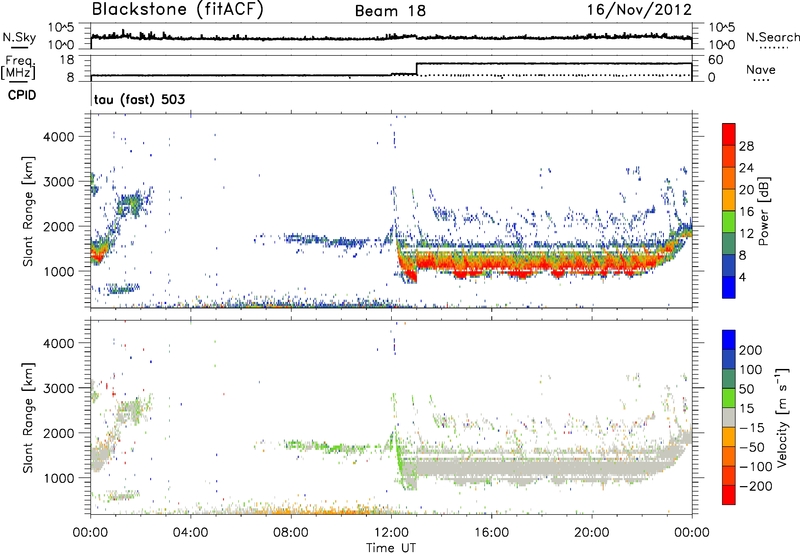
Task: Click the 4000 tick on the power panel
Action: click(x=59, y=137)
